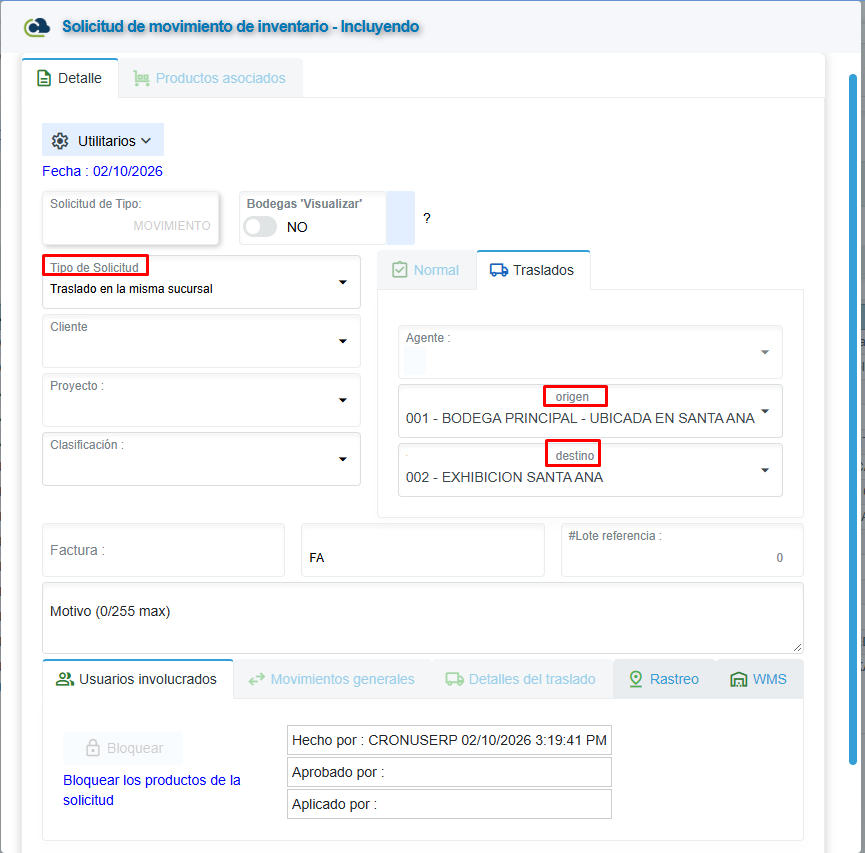Toggle the Bodegas 'Visualizar' switch
This screenshot has width=865, height=853.
(x=260, y=227)
